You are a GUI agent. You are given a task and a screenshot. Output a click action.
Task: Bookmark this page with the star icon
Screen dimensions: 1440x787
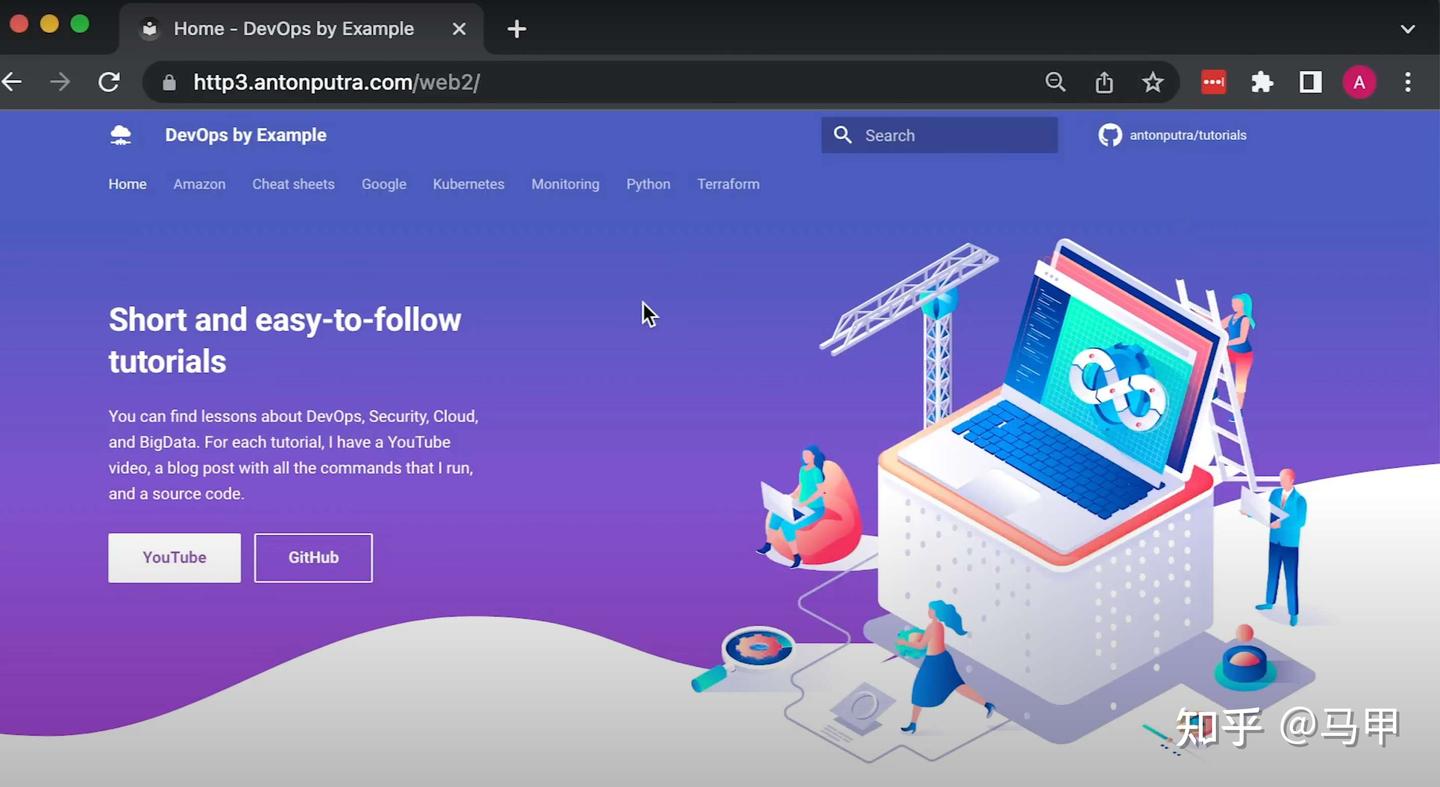click(1153, 82)
